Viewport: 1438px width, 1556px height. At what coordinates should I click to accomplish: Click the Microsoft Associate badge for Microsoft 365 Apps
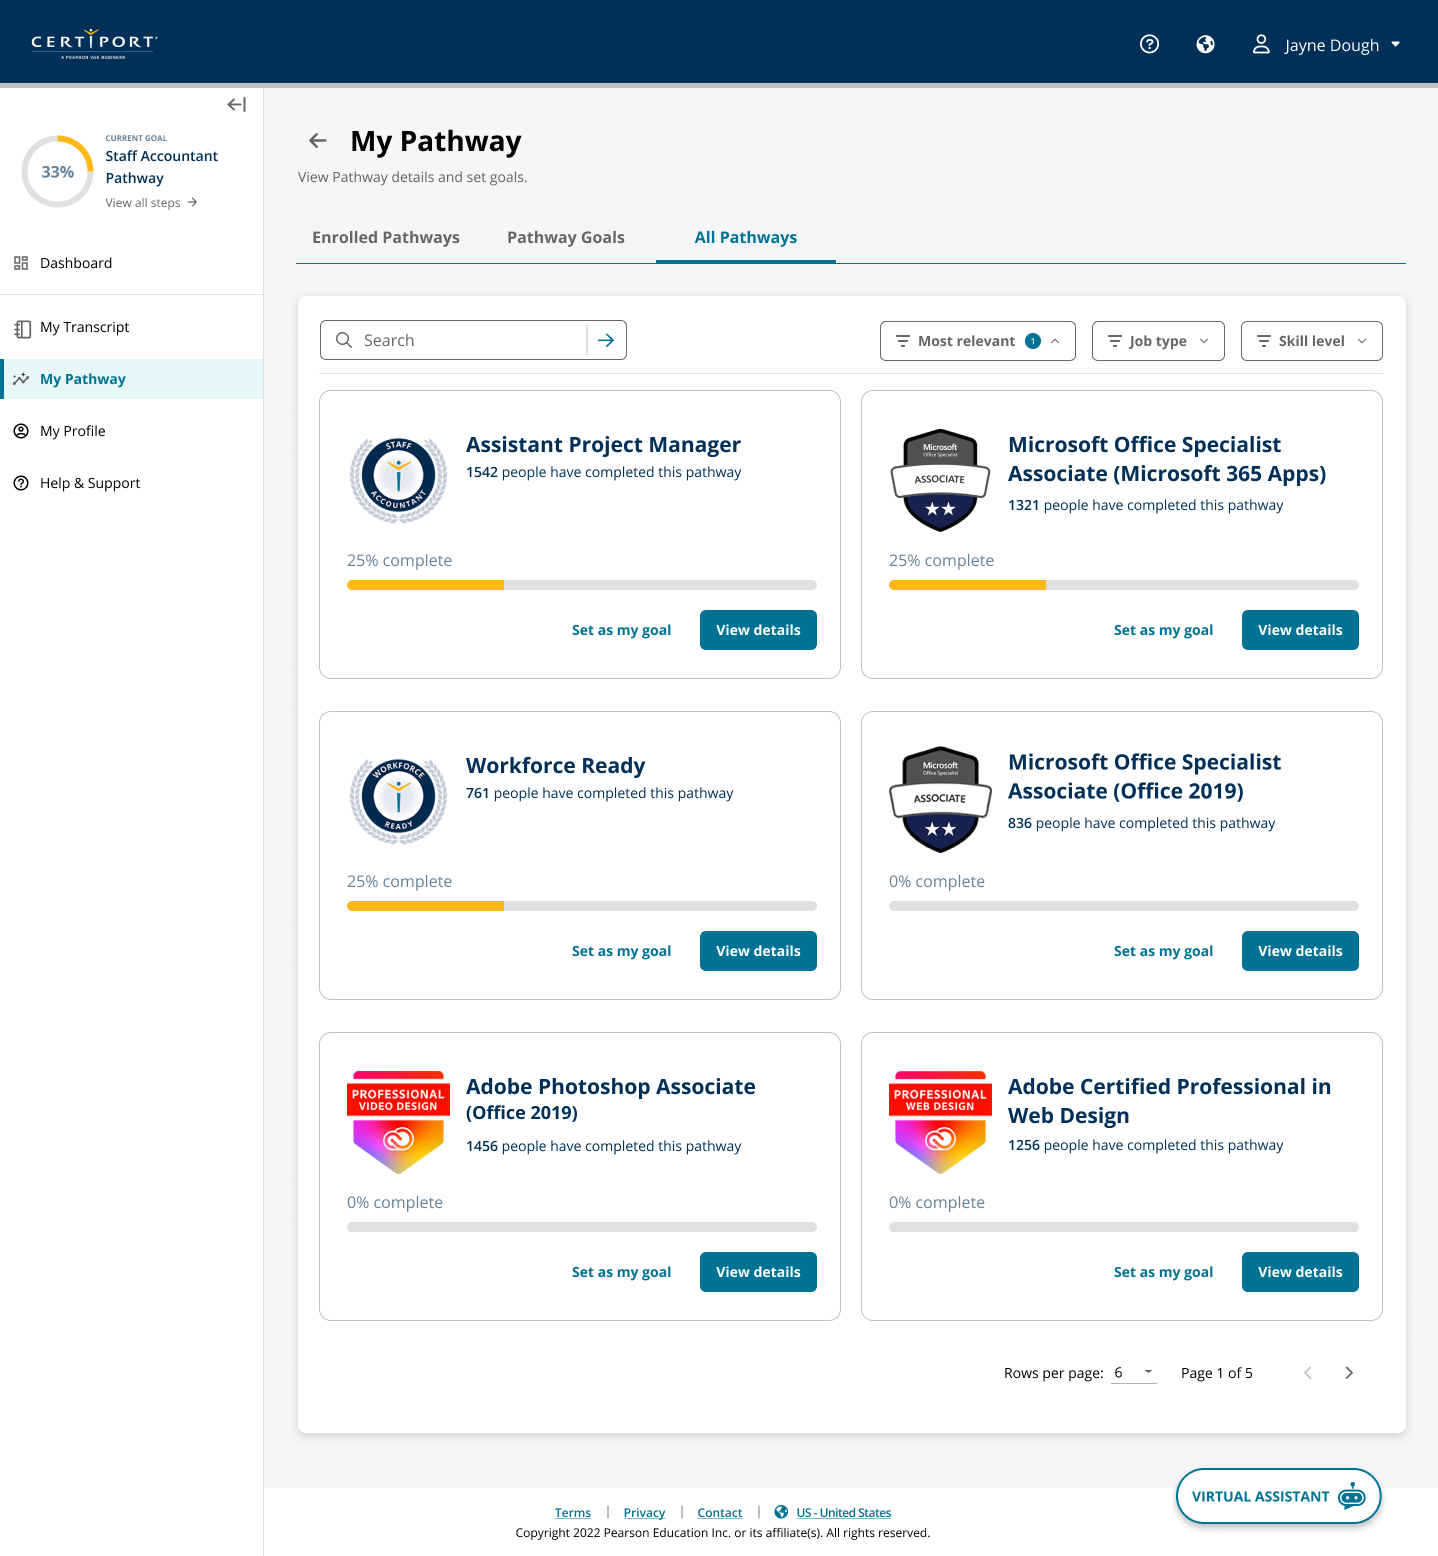click(x=940, y=480)
